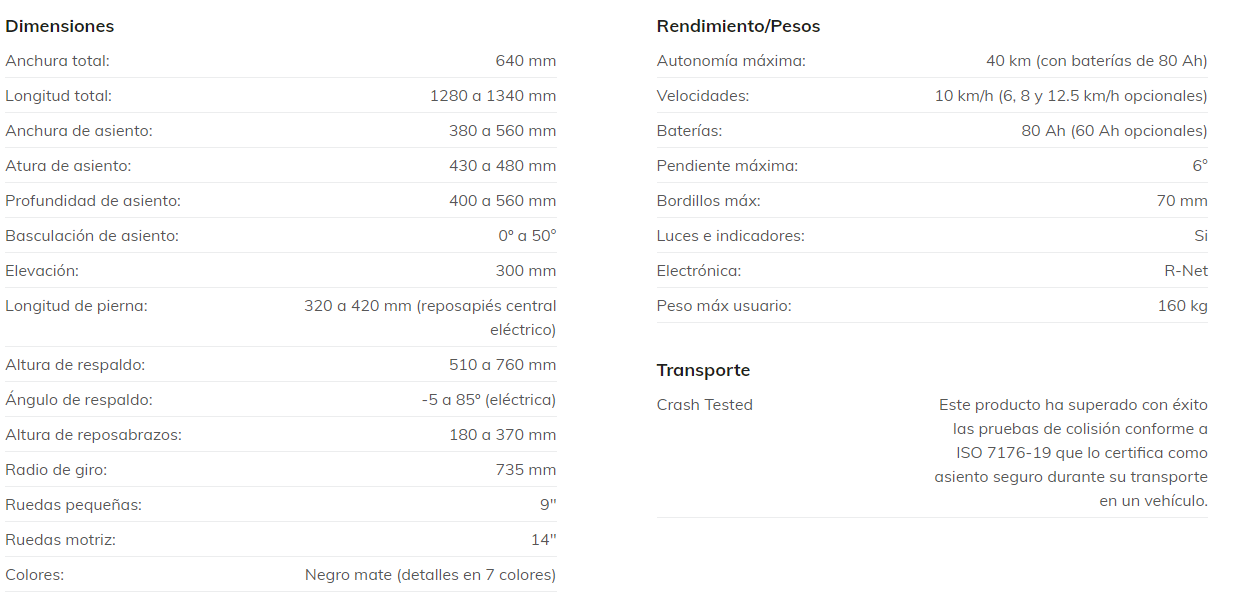Click the Peso máx usuario label

click(724, 306)
